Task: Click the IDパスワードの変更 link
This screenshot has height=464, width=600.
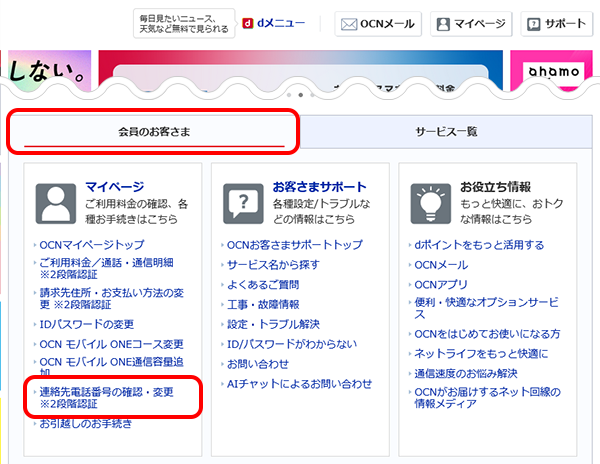Action: [x=87, y=324]
